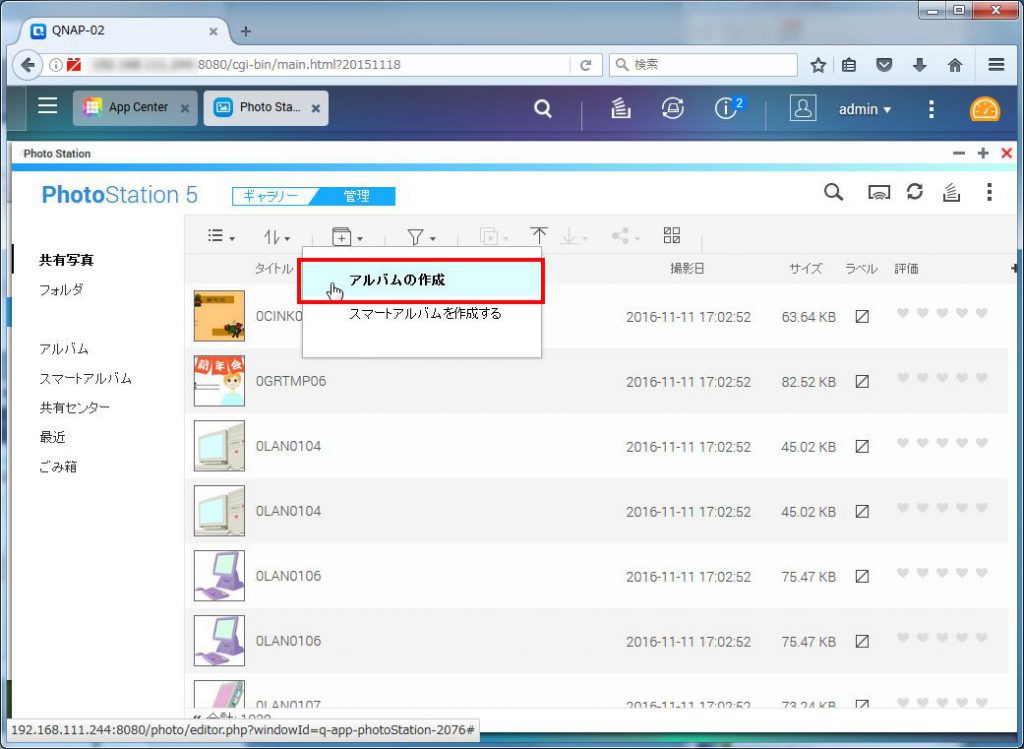
Task: Open 共有センター in sidebar
Action: [74, 407]
